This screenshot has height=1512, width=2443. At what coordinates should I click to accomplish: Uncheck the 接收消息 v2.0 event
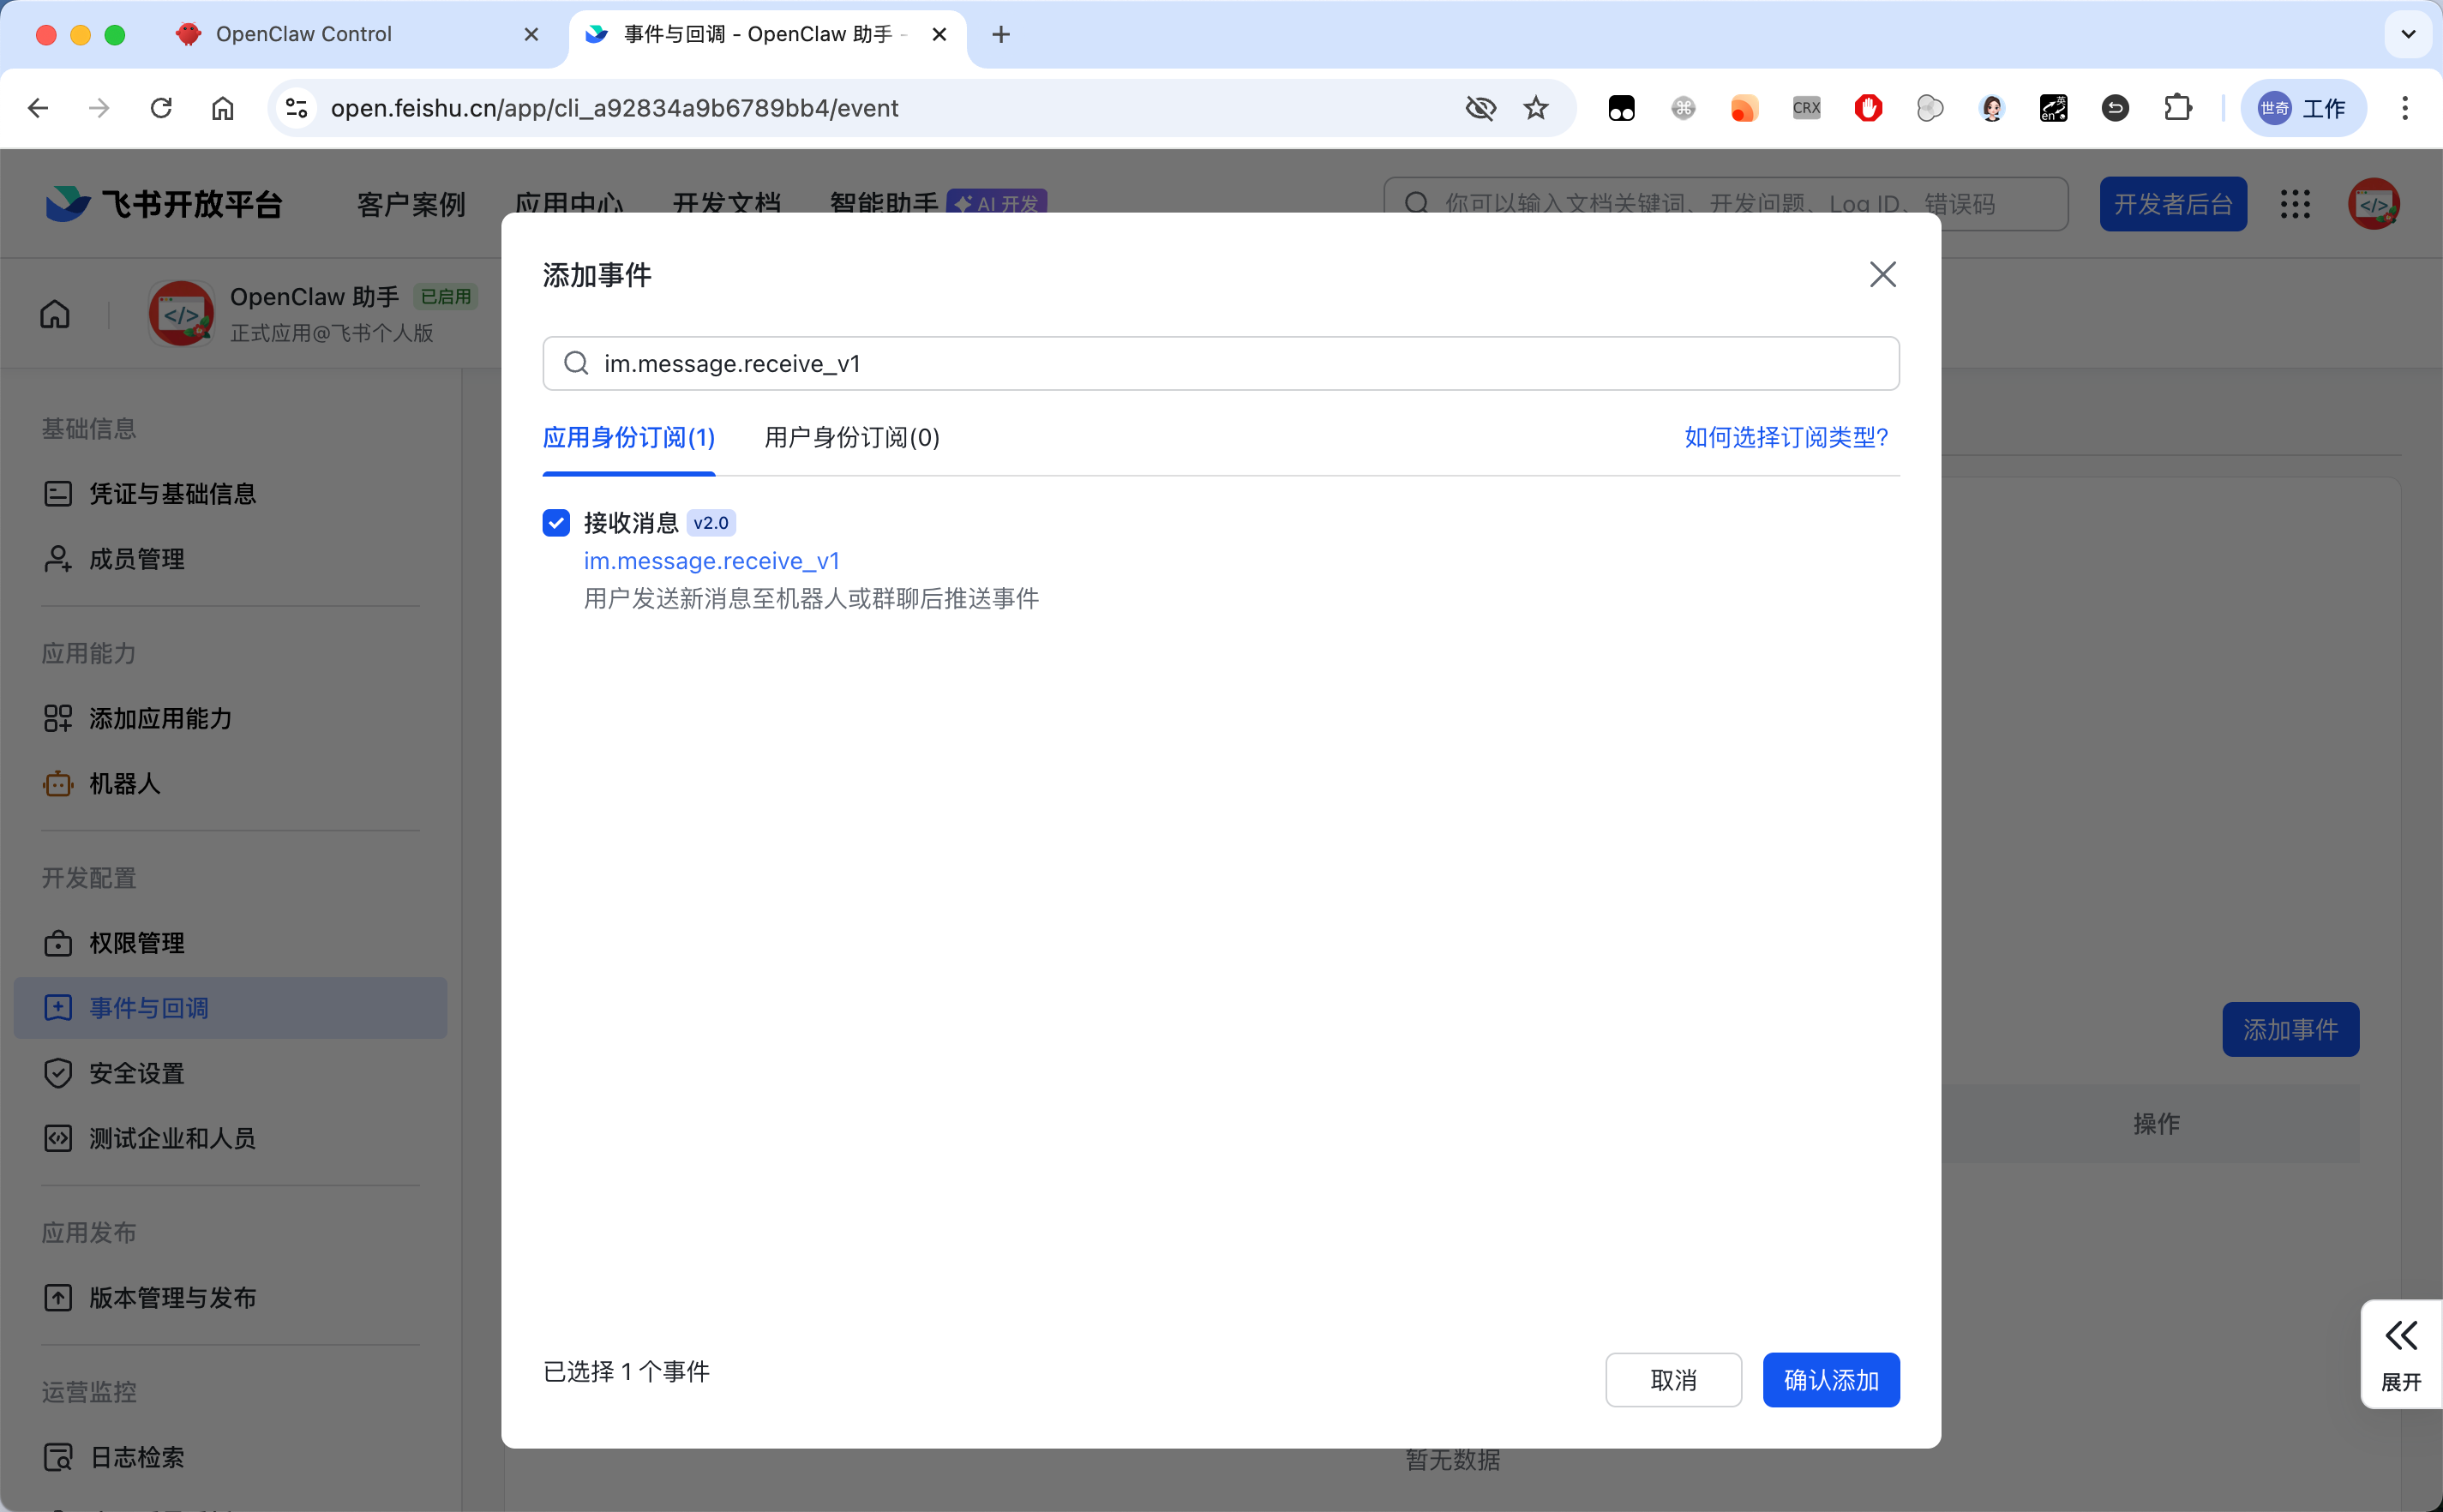click(556, 522)
